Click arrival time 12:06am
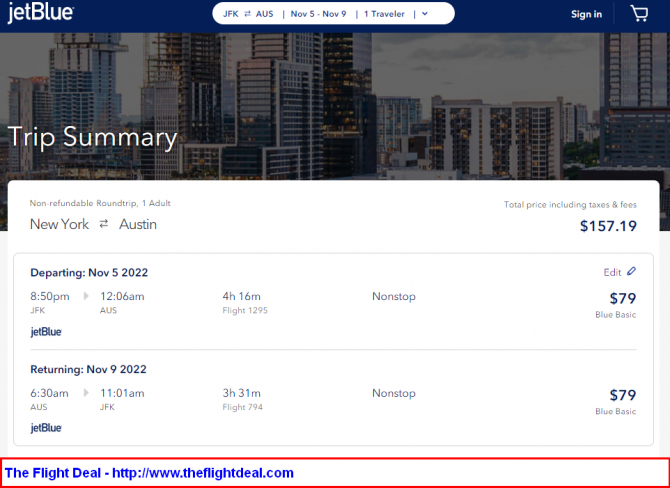Viewport: 670px width, 488px height. [x=122, y=296]
